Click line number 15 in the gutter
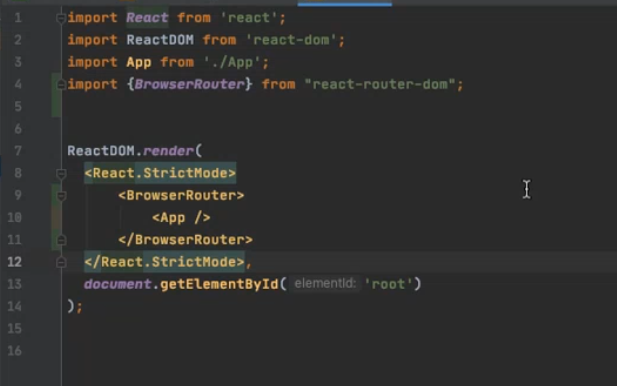617x386 pixels. click(15, 329)
